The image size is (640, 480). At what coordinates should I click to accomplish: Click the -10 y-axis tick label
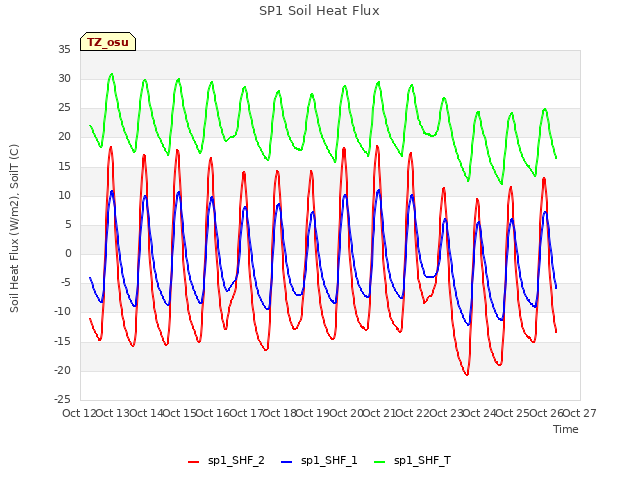[62, 311]
